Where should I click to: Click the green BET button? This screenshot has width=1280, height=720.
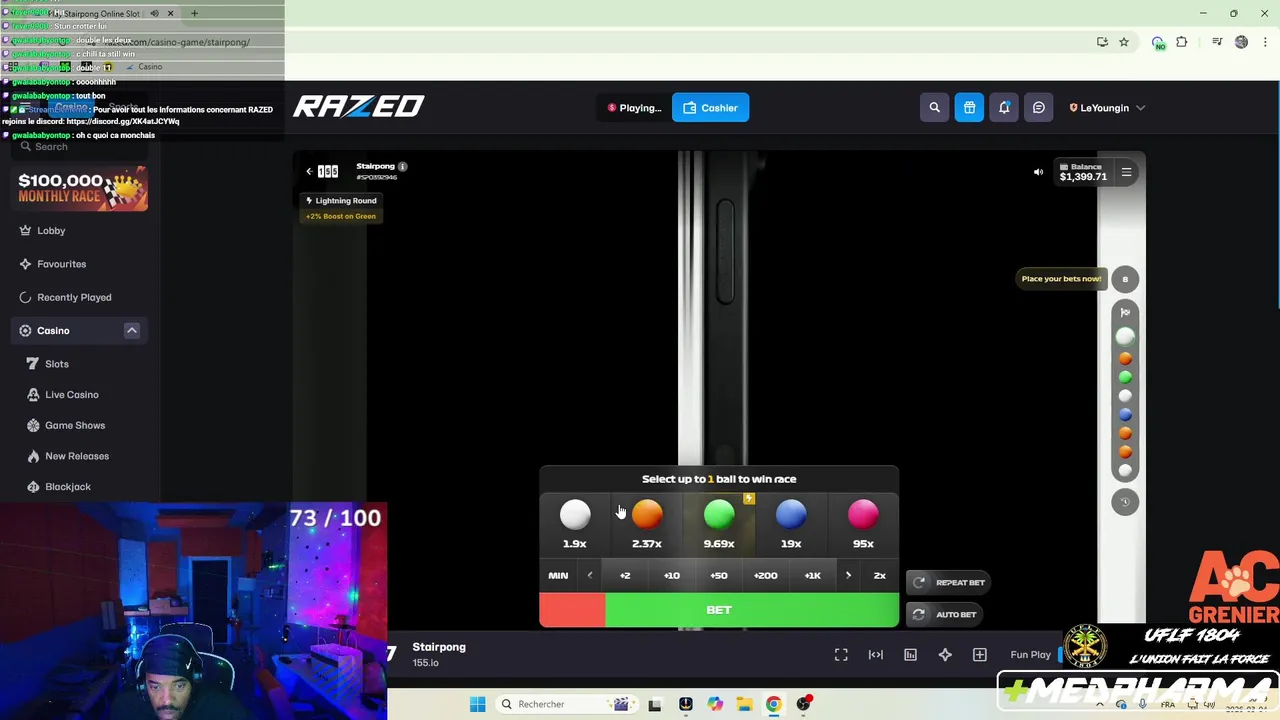click(719, 610)
